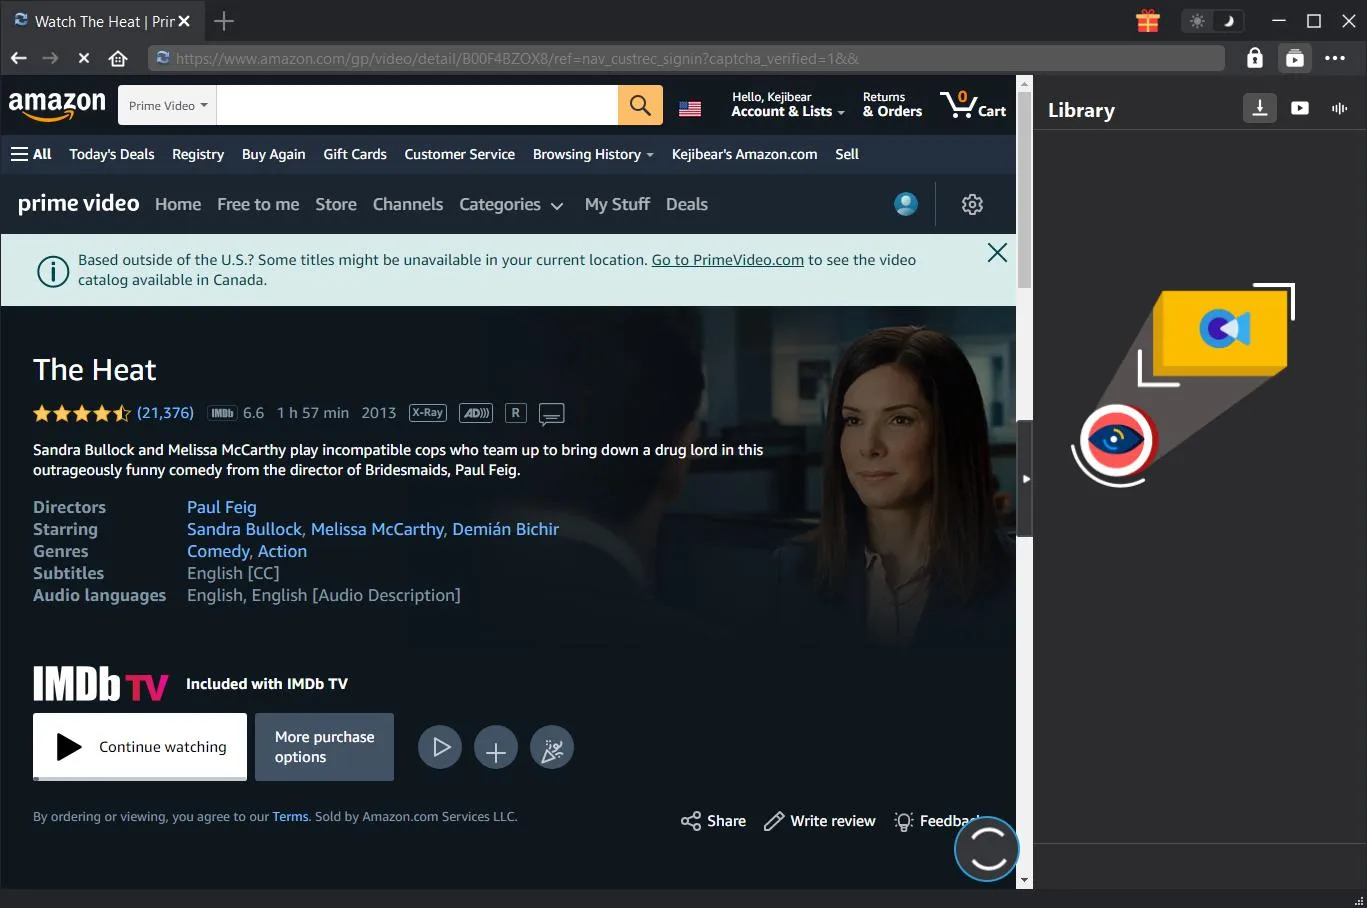Viewport: 1367px width, 908px height.
Task: Click the orange search magnifier button
Action: 640,105
